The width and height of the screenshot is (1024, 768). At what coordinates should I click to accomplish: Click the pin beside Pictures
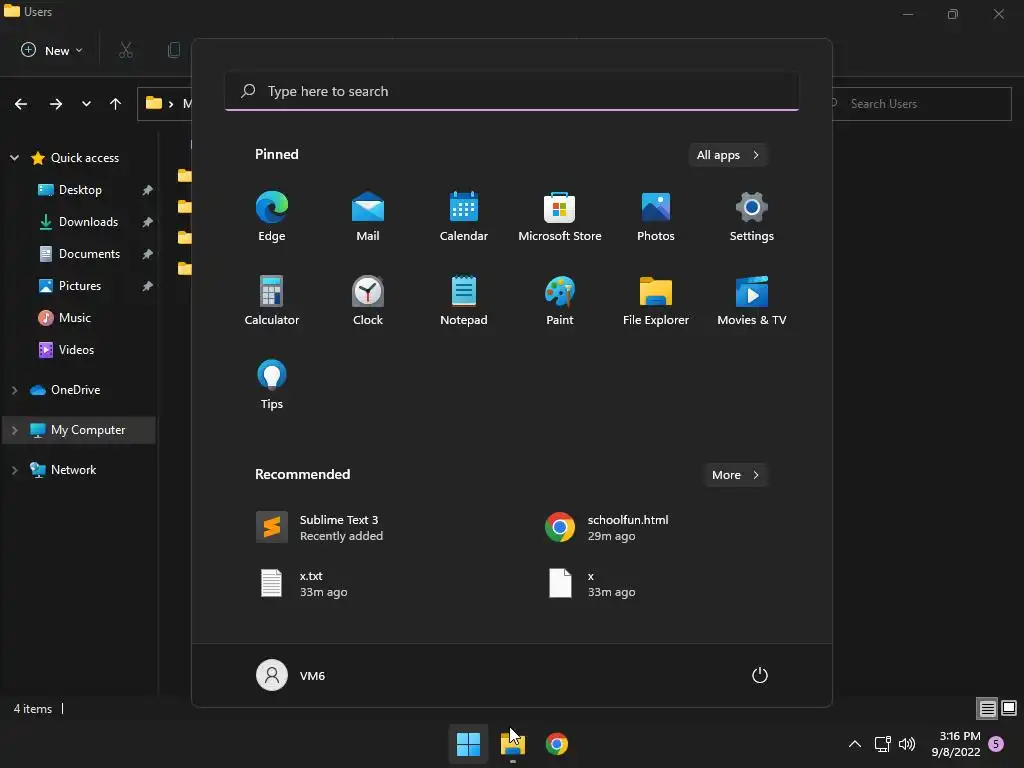click(148, 286)
